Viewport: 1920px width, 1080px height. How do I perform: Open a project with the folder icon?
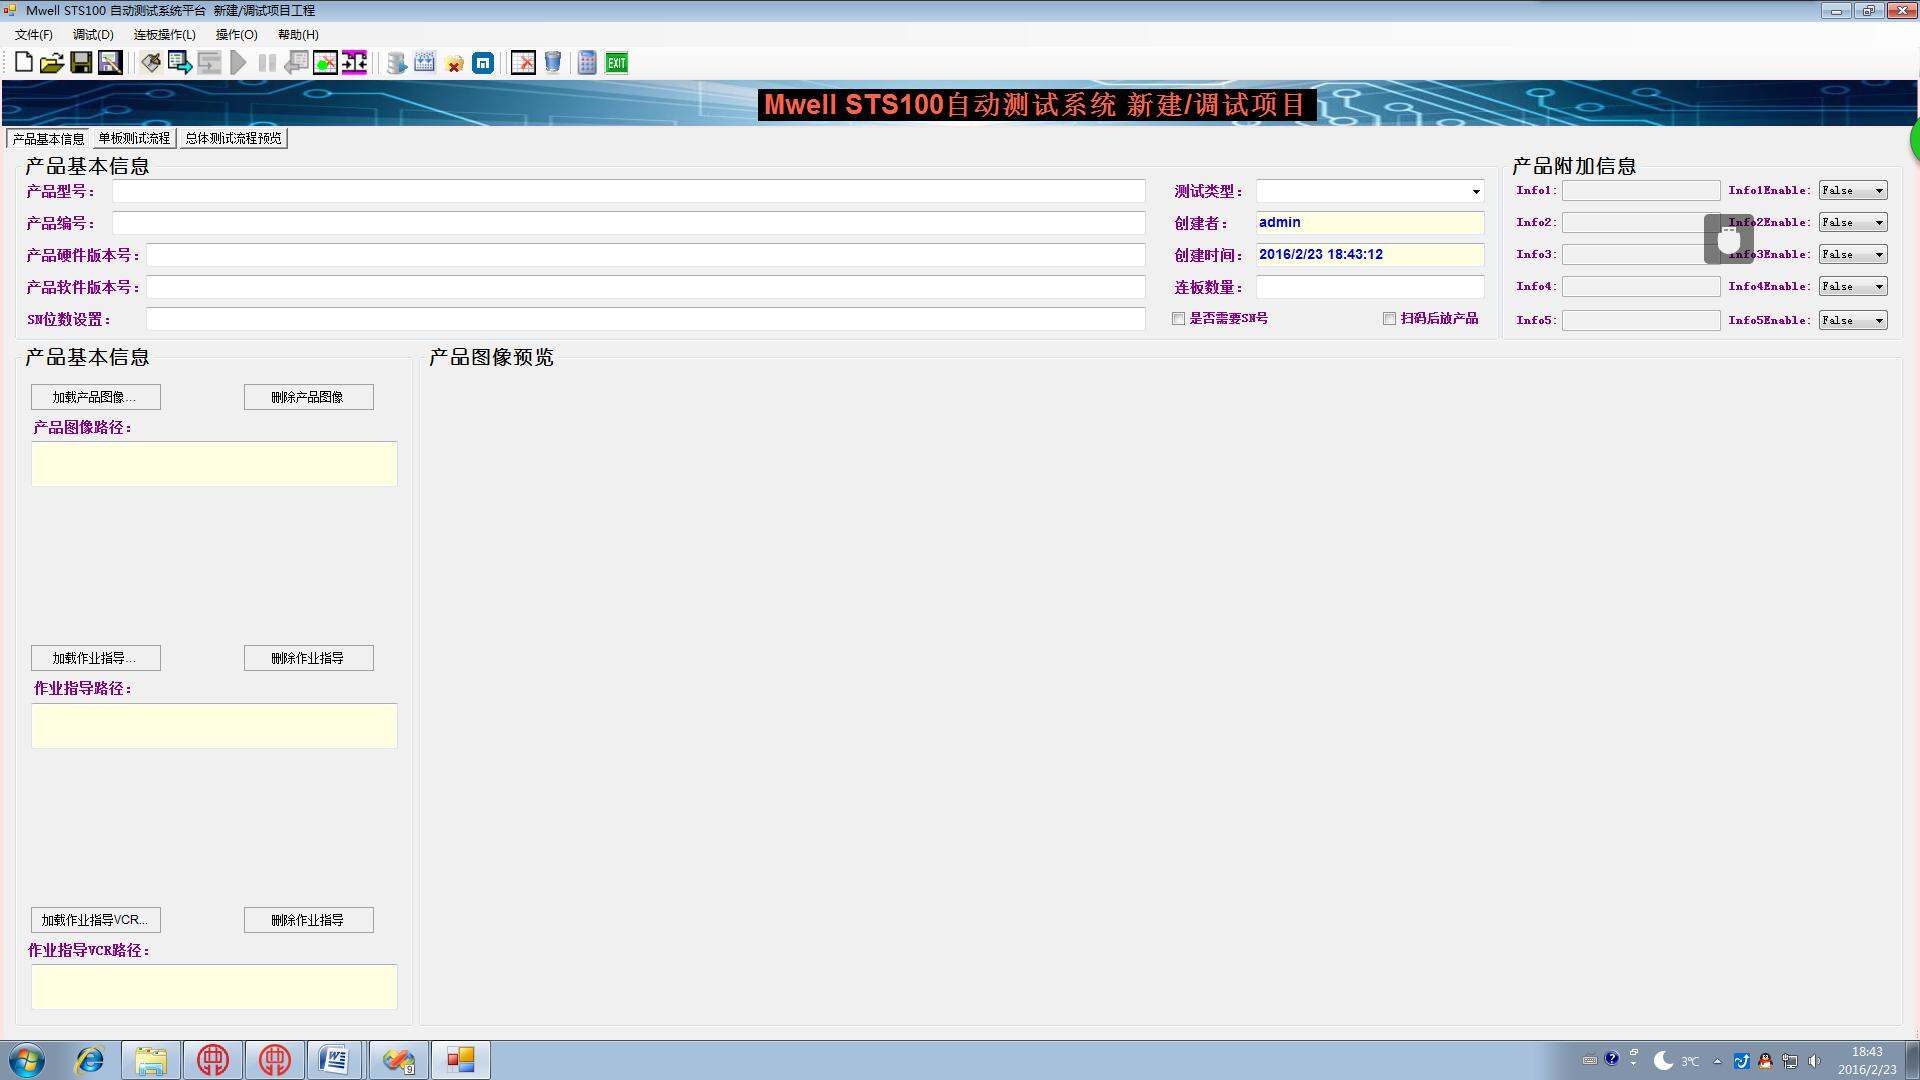click(52, 63)
